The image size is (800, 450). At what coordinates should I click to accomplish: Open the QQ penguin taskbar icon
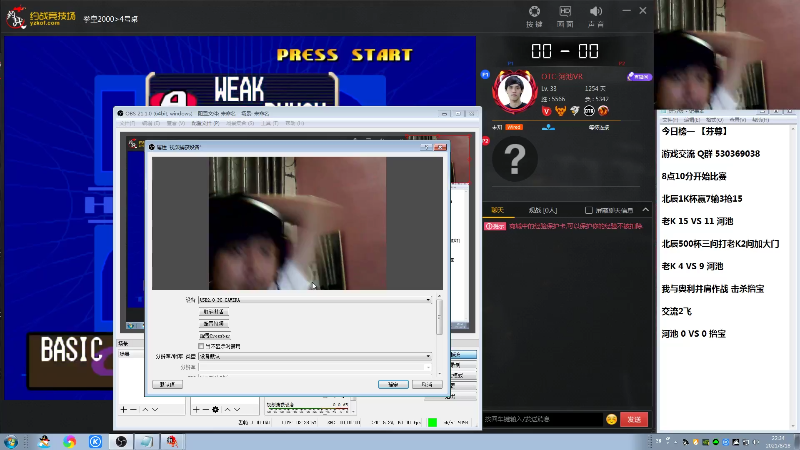coord(44,441)
